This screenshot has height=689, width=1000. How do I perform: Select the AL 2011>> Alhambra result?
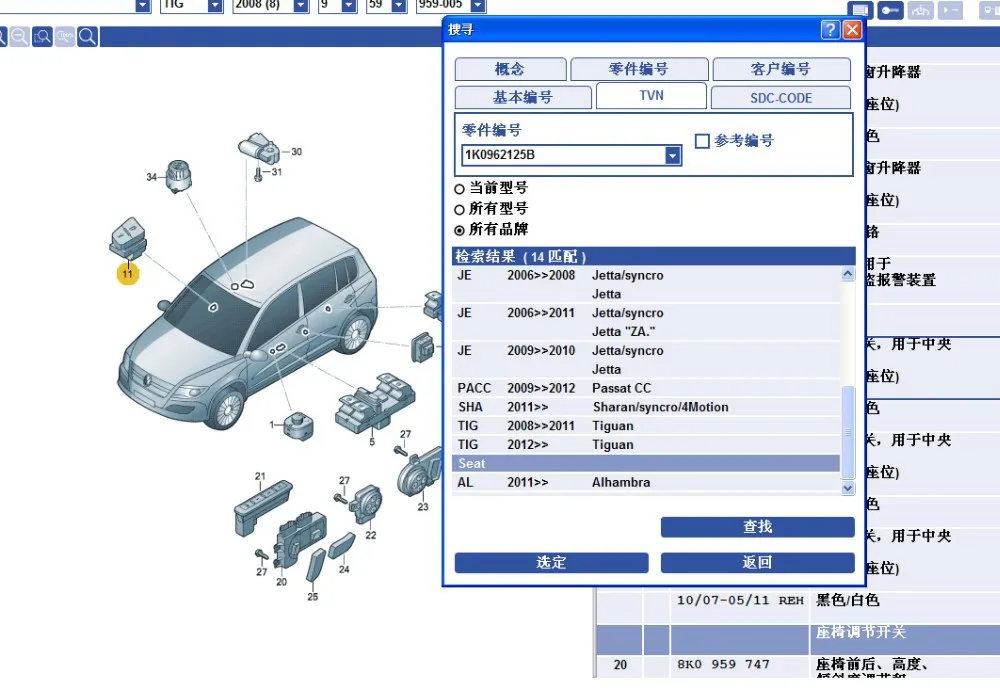(646, 482)
